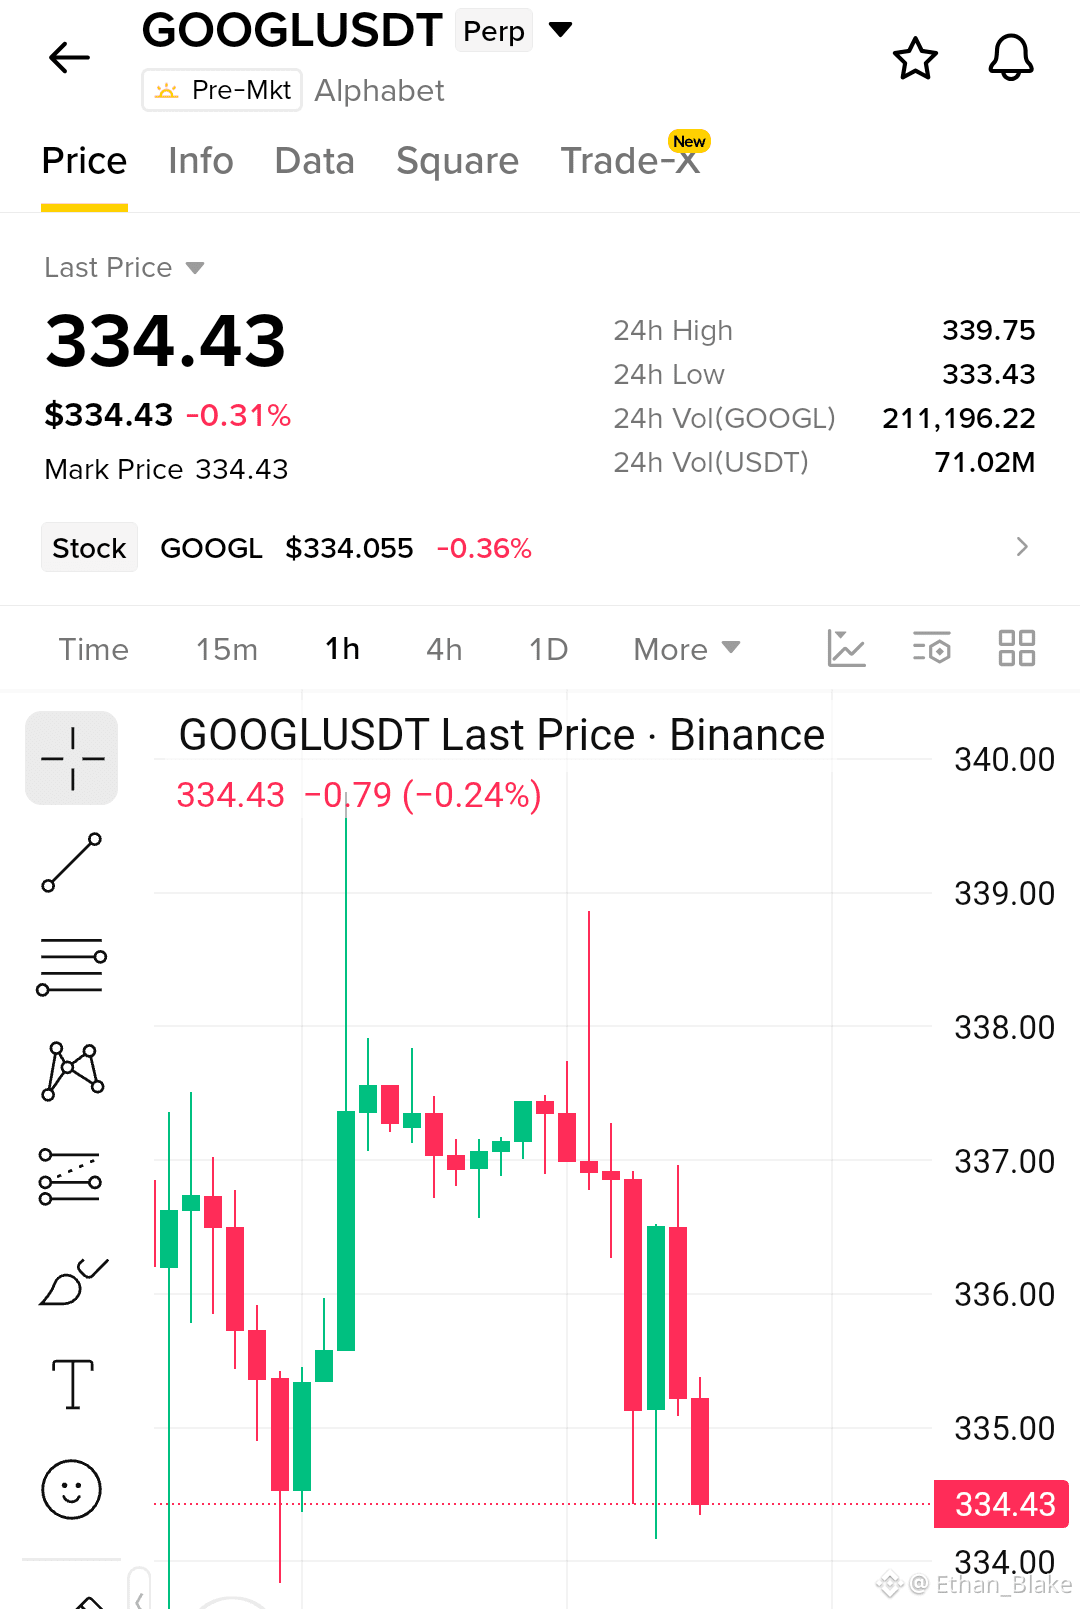This screenshot has width=1080, height=1609.
Task: Select the XABCD pattern tool
Action: (x=72, y=1071)
